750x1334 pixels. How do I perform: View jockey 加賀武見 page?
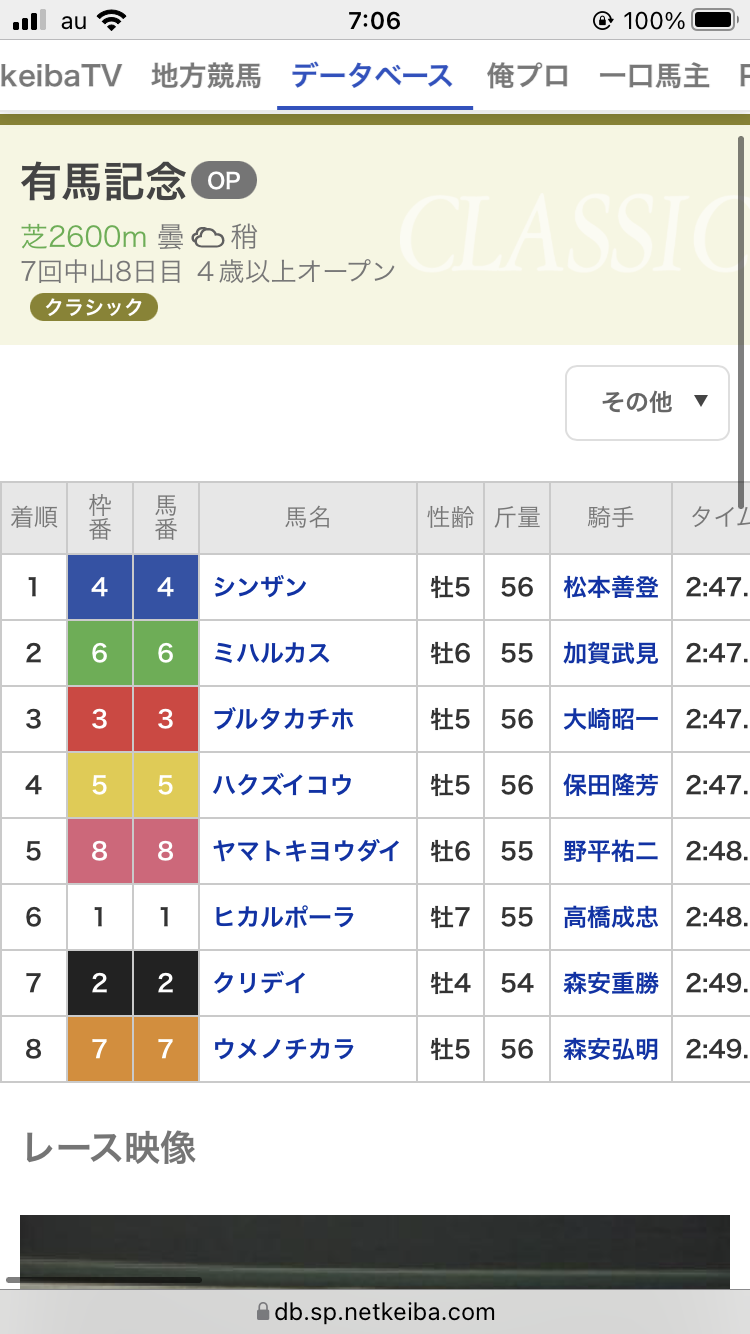(x=610, y=653)
